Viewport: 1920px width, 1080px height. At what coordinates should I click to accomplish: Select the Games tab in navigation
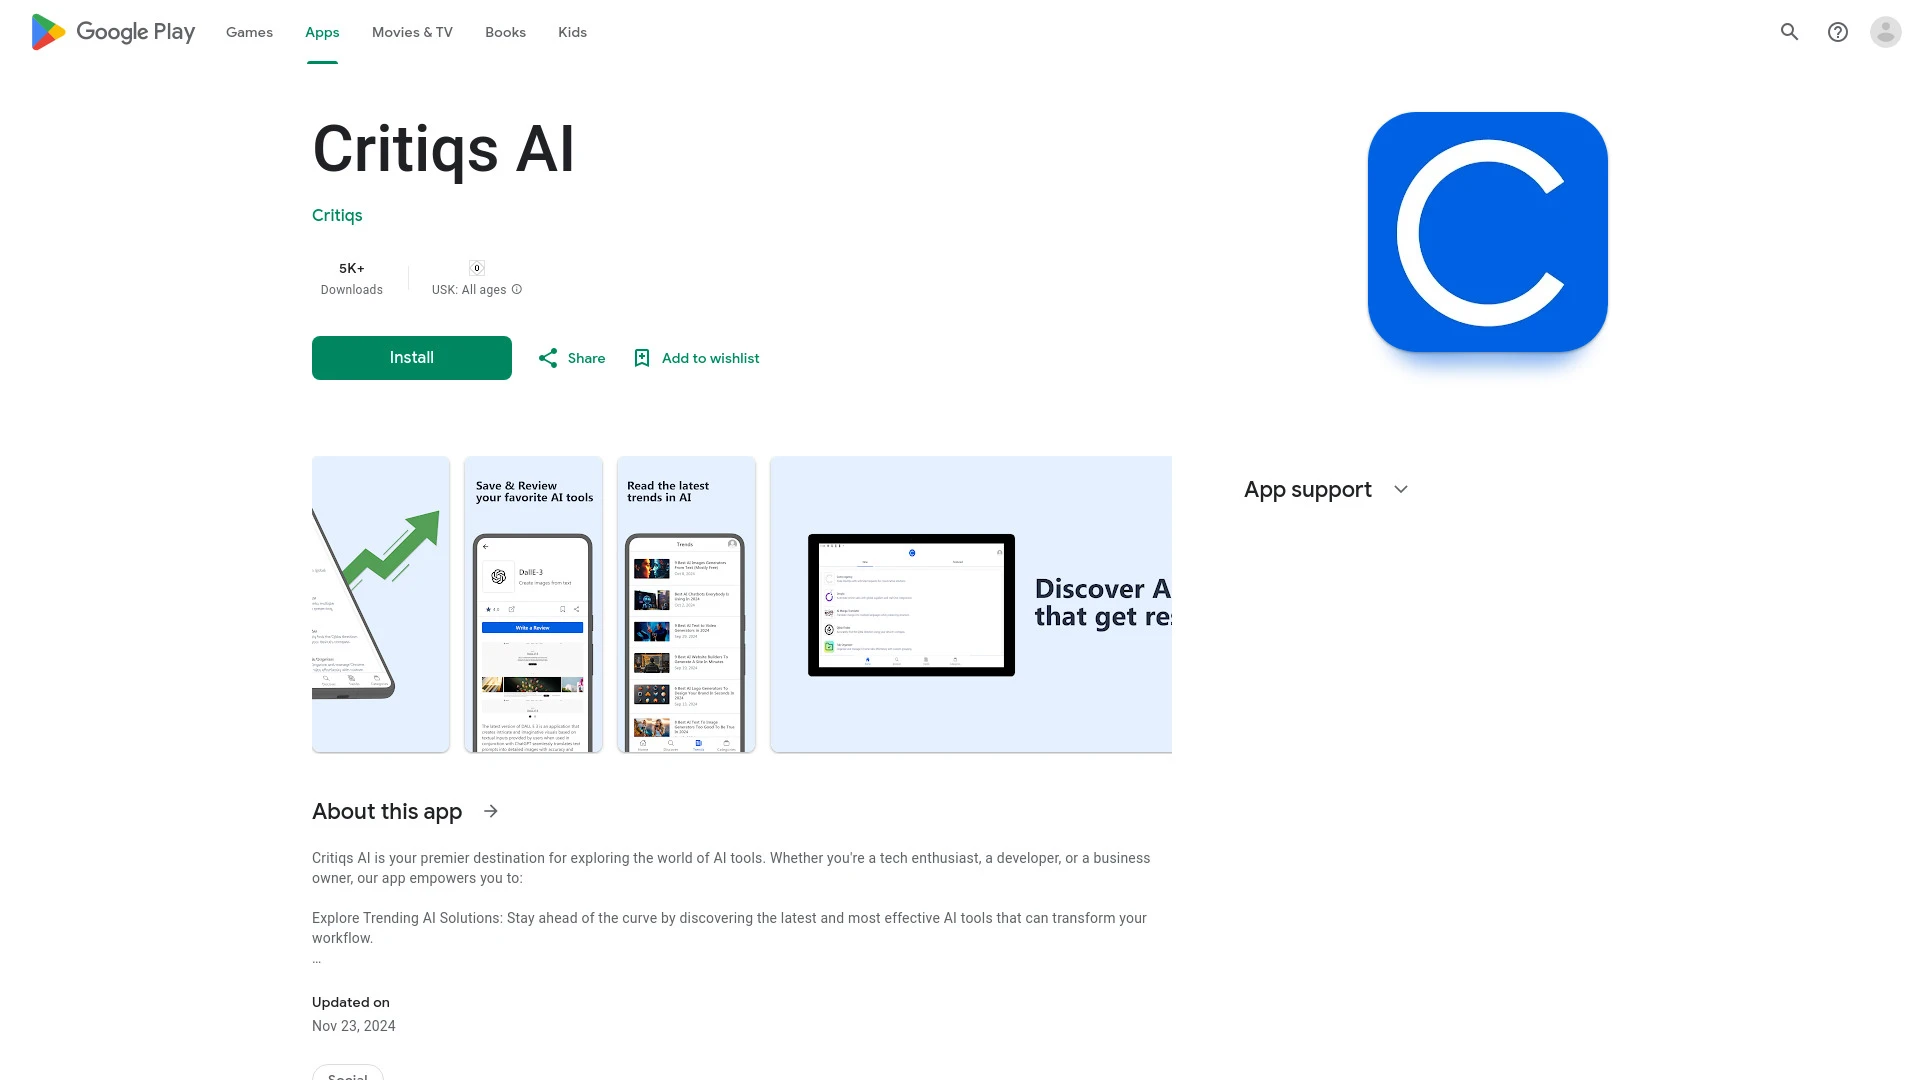(248, 32)
